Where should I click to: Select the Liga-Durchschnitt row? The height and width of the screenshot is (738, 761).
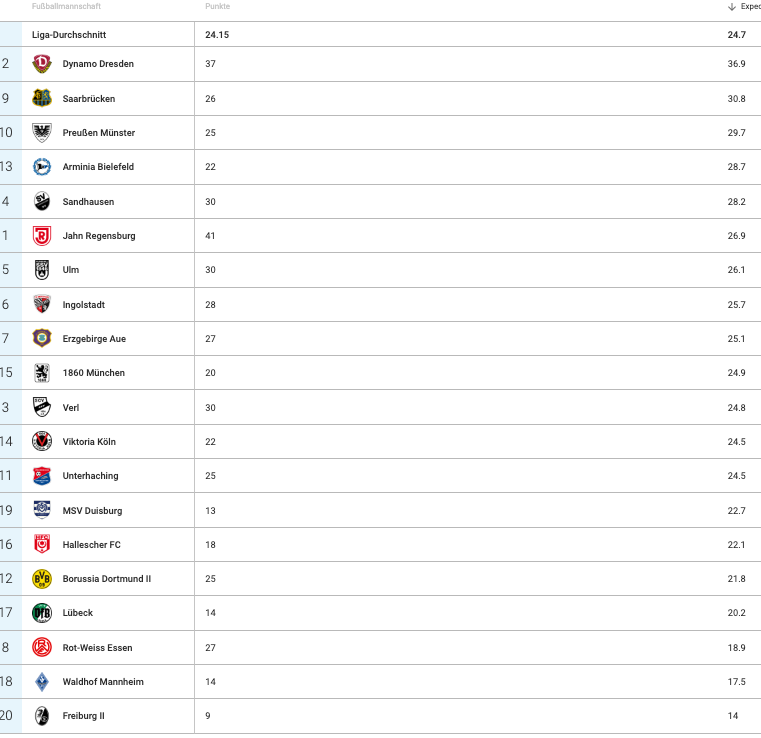[x=380, y=34]
